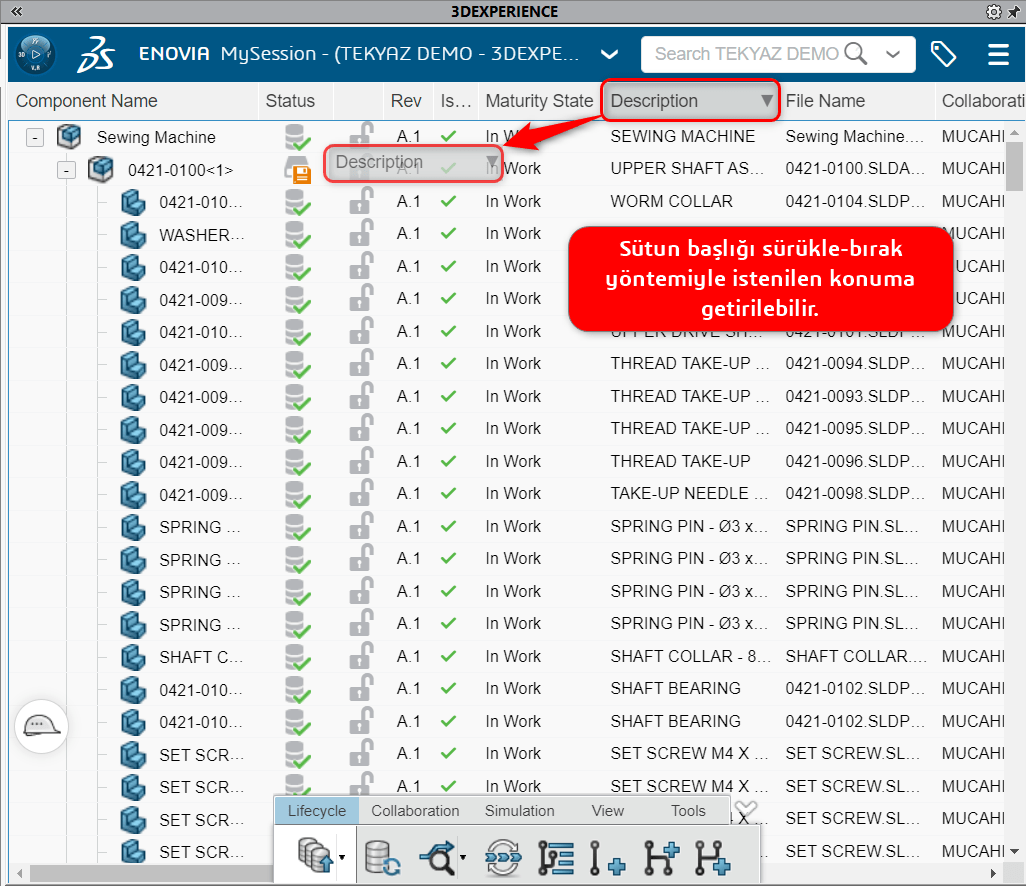This screenshot has width=1026, height=886.
Task: Click the database reload icon
Action: point(382,857)
